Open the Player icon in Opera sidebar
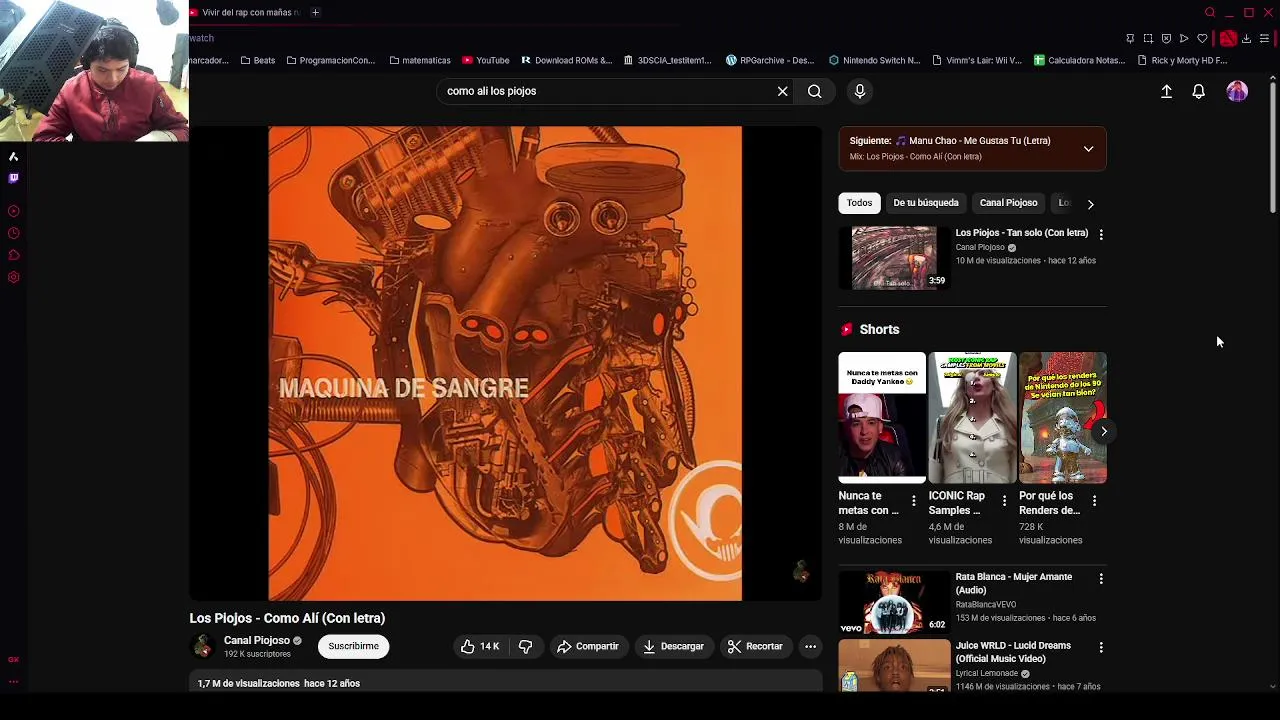Image resolution: width=1280 pixels, height=720 pixels. [x=13, y=211]
